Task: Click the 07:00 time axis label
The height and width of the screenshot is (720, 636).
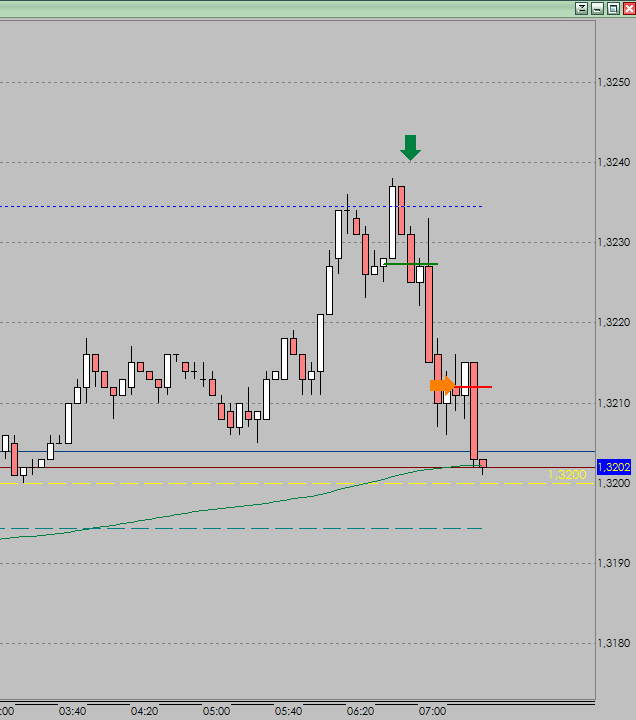Action: [433, 711]
